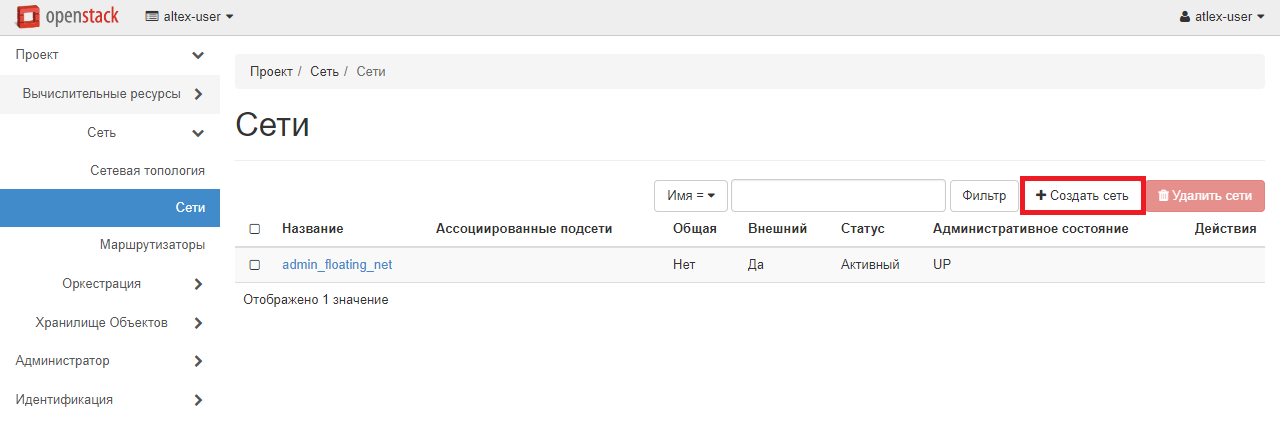This screenshot has height=444, width=1280.
Task: Collapse the Сеть section chevron
Action: click(x=198, y=133)
